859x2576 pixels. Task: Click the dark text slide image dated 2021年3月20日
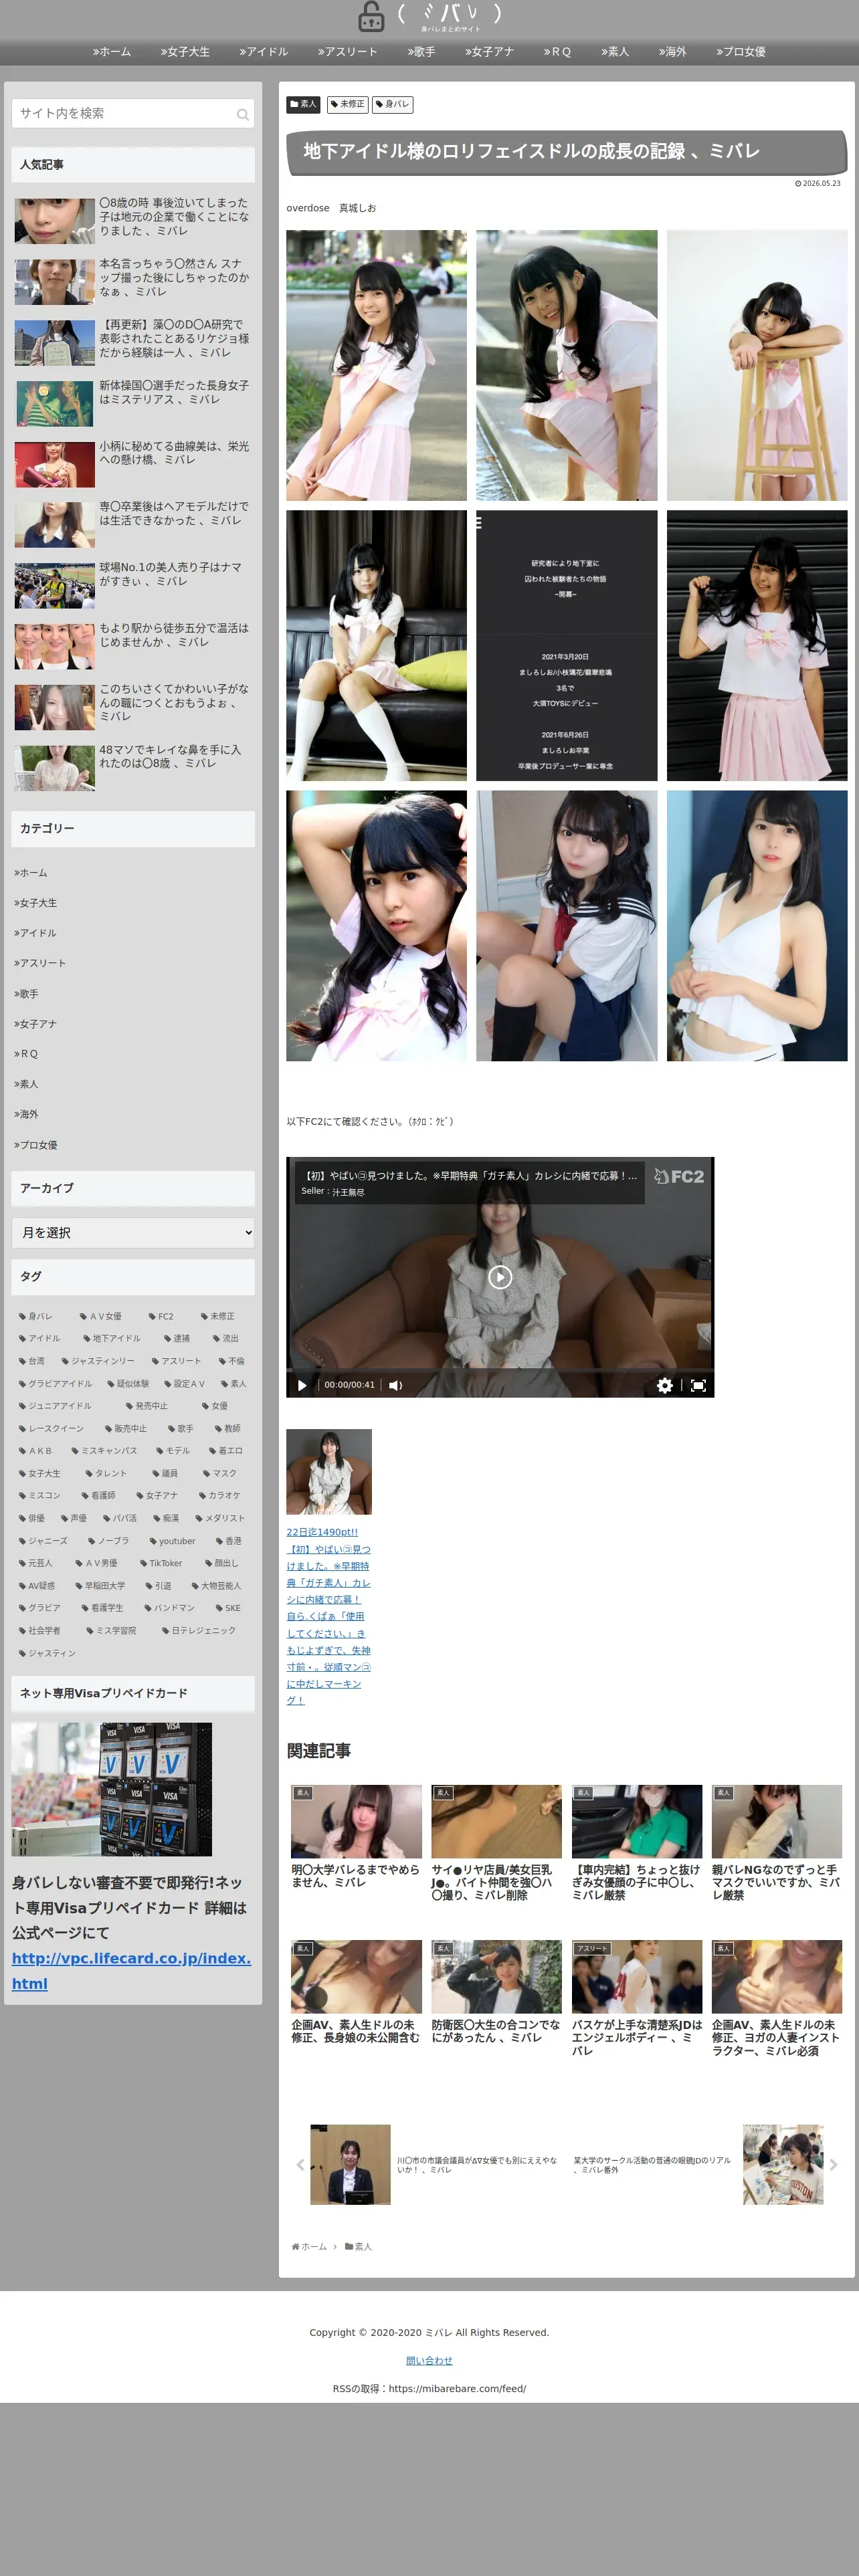[566, 645]
